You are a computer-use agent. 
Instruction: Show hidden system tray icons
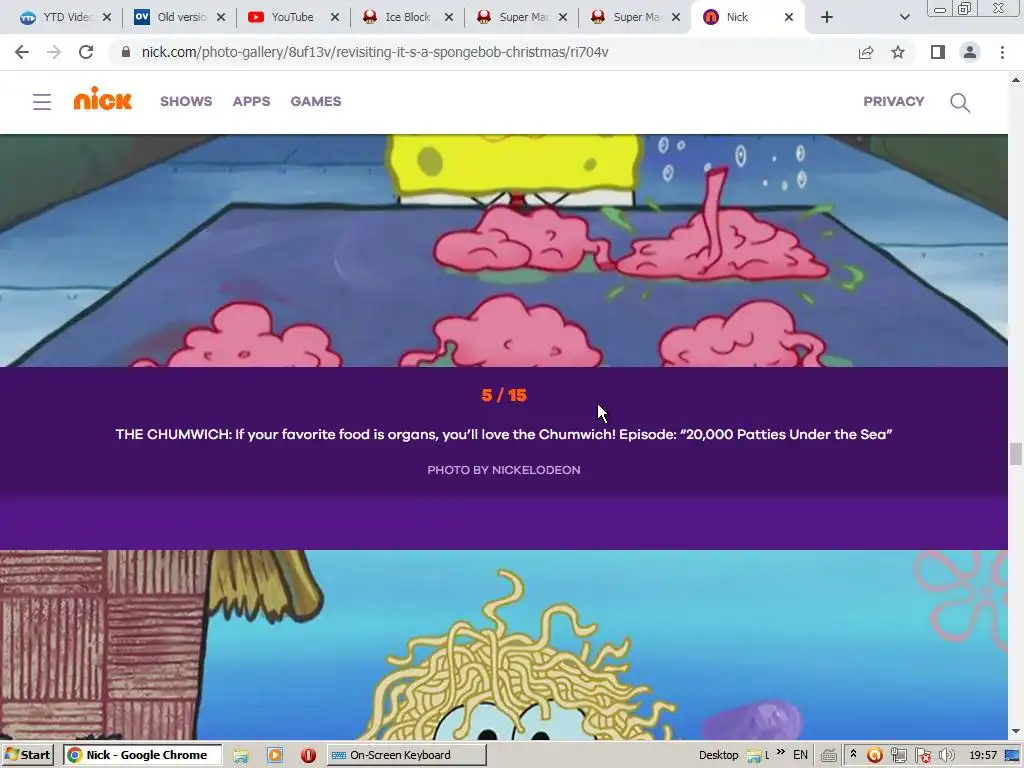point(853,754)
